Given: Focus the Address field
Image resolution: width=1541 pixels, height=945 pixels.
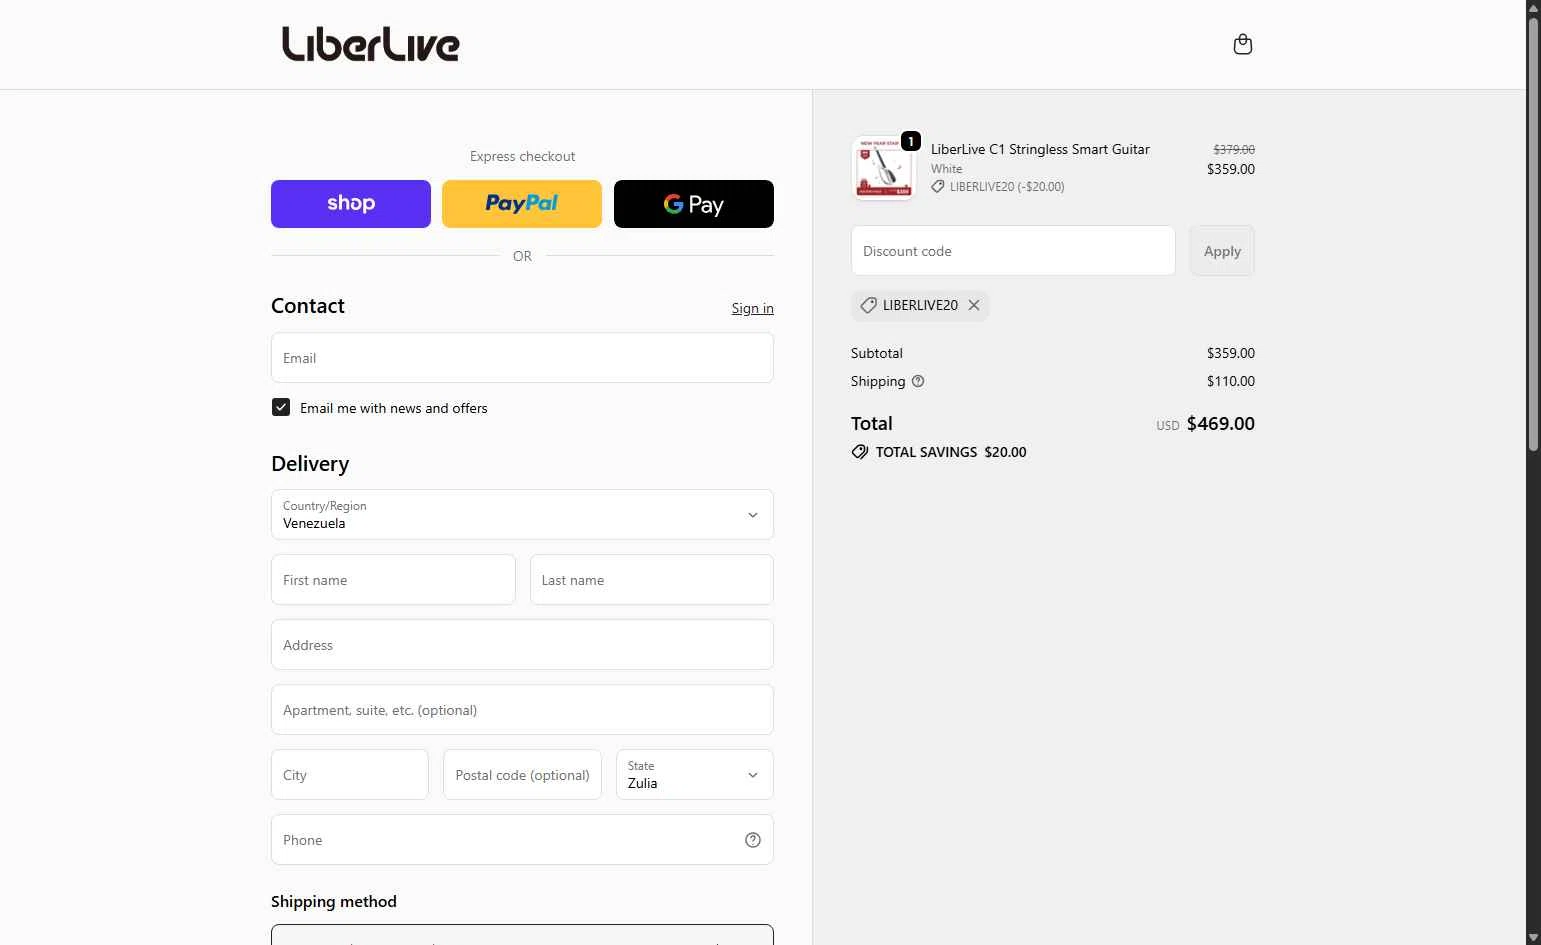Looking at the screenshot, I should point(522,645).
